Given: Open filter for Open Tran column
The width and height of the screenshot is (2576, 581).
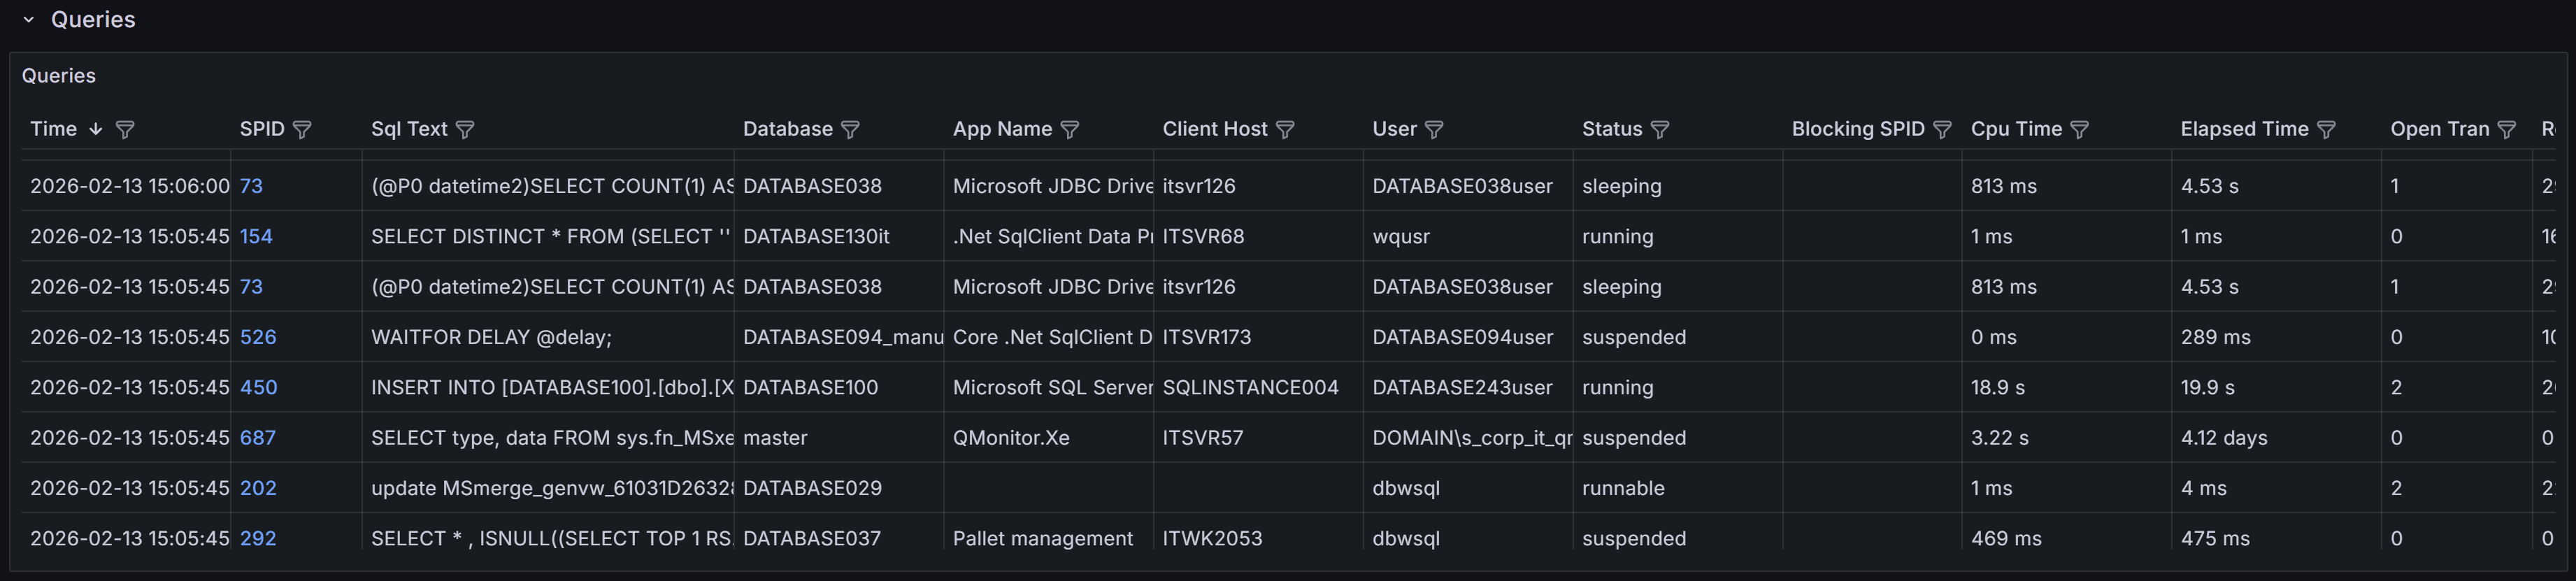Looking at the screenshot, I should click(2507, 130).
